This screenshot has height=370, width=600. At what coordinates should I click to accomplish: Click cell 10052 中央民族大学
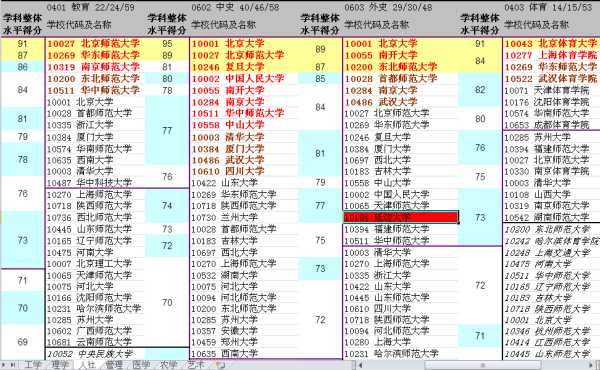pos(90,354)
